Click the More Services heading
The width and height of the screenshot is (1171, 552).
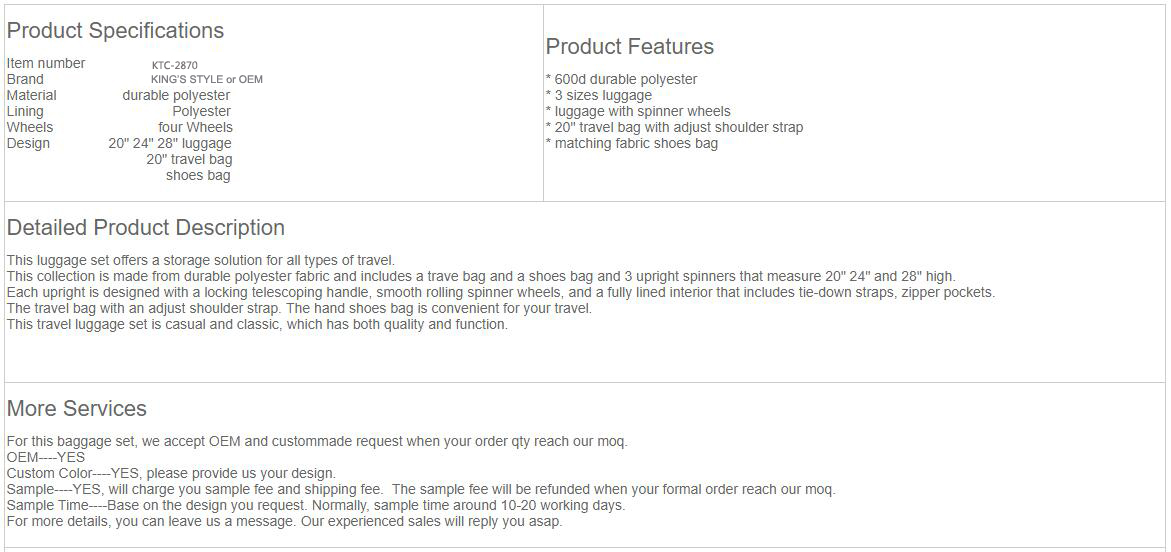coord(77,409)
